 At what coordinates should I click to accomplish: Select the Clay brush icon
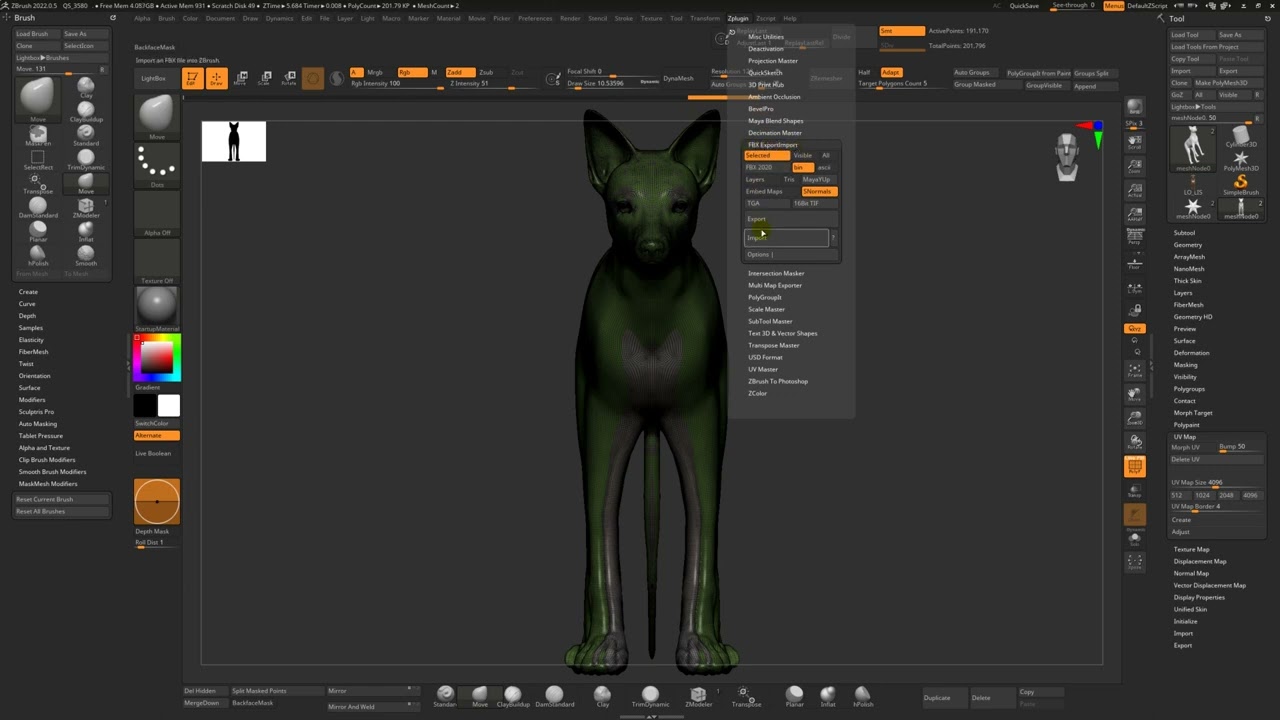[x=86, y=86]
